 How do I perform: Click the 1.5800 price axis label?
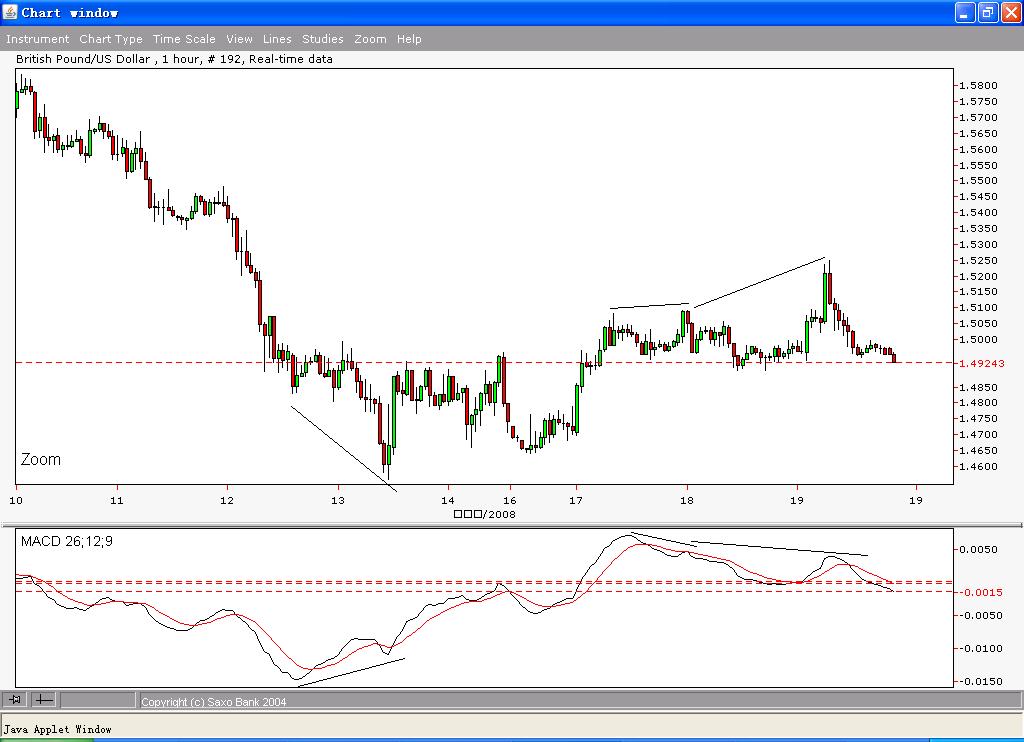[979, 86]
